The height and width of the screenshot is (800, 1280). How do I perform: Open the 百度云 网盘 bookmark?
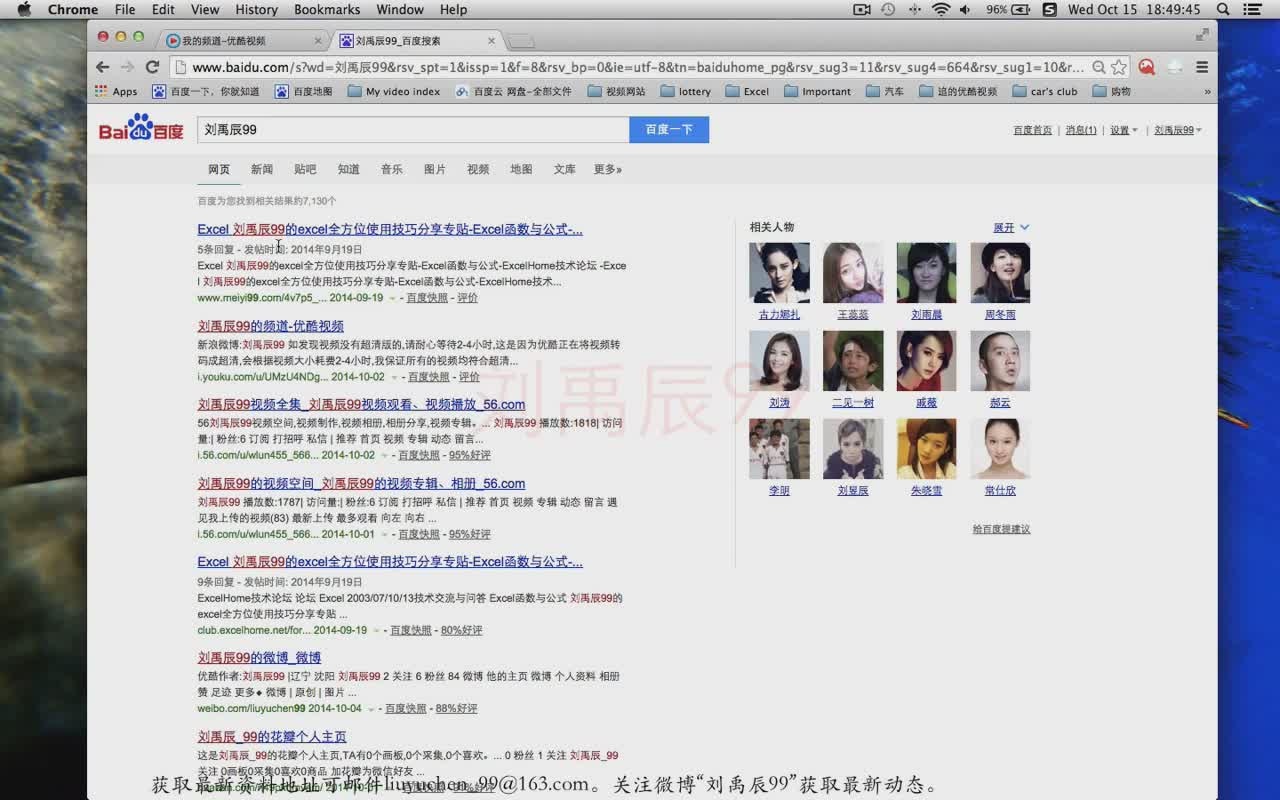pyautogui.click(x=514, y=91)
